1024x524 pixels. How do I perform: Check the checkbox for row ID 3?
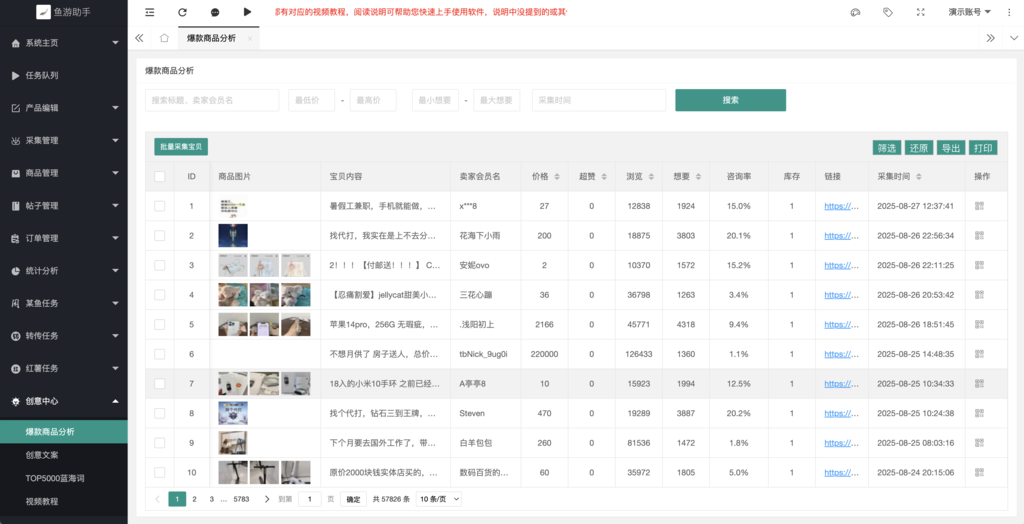[x=160, y=265]
